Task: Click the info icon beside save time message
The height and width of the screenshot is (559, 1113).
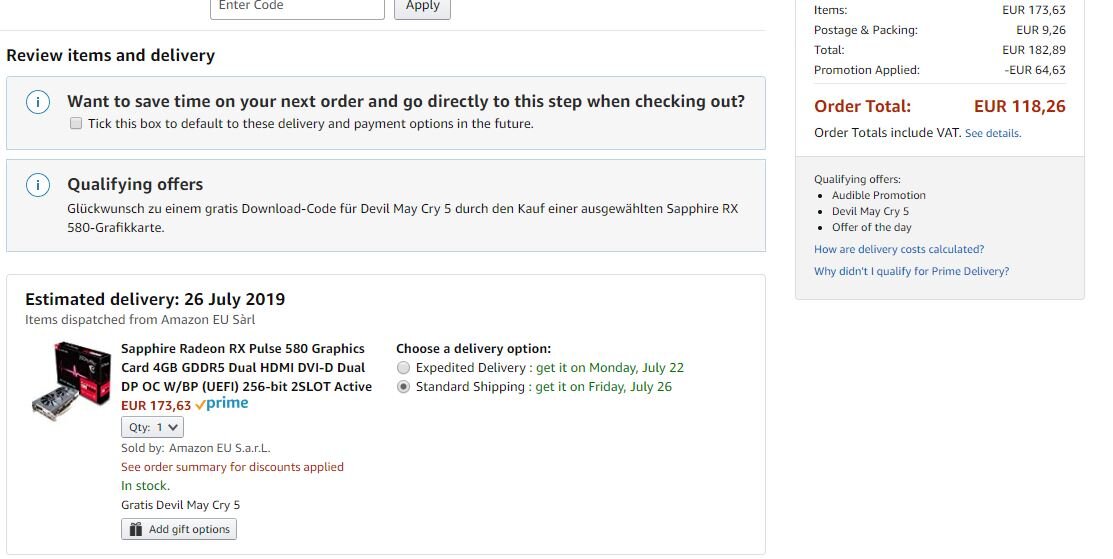Action: coord(37,103)
